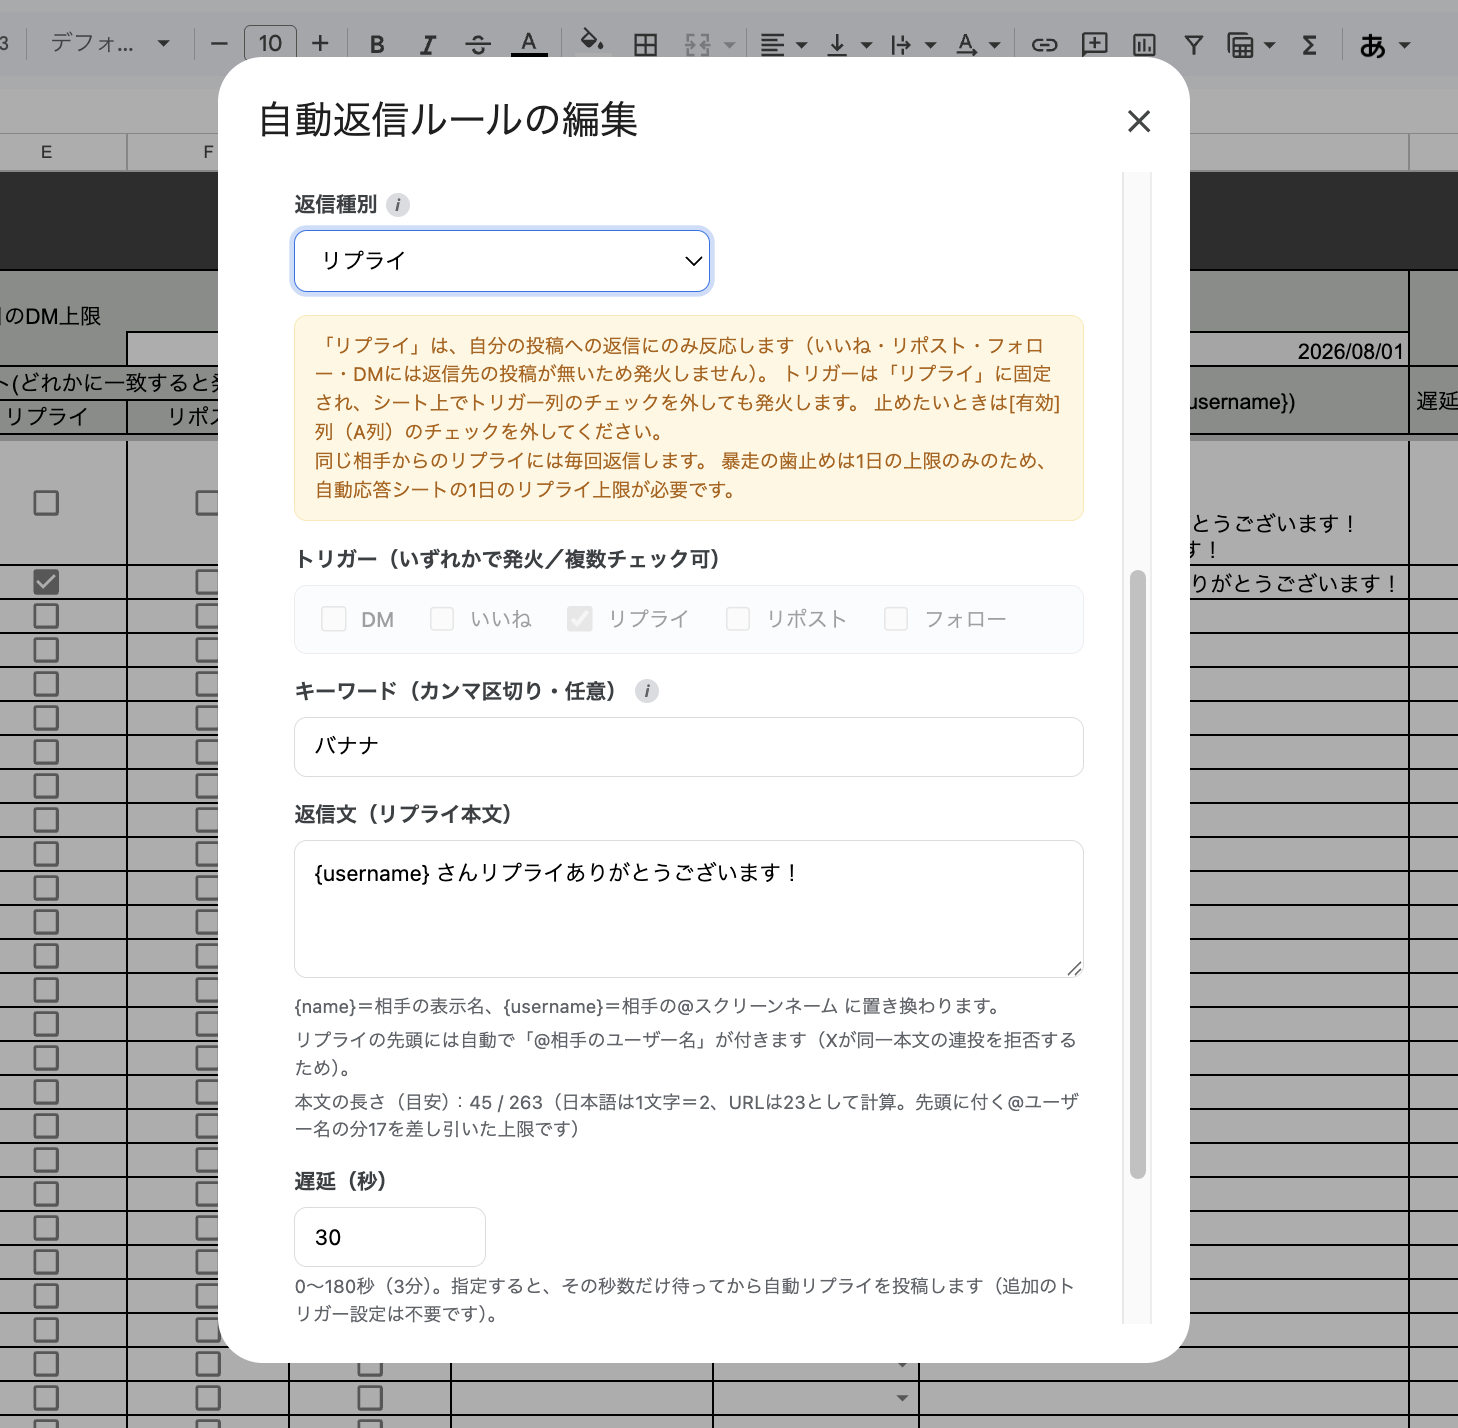Grab the textarea resize handle
Screen dimensions: 1458x1428
(1074, 968)
